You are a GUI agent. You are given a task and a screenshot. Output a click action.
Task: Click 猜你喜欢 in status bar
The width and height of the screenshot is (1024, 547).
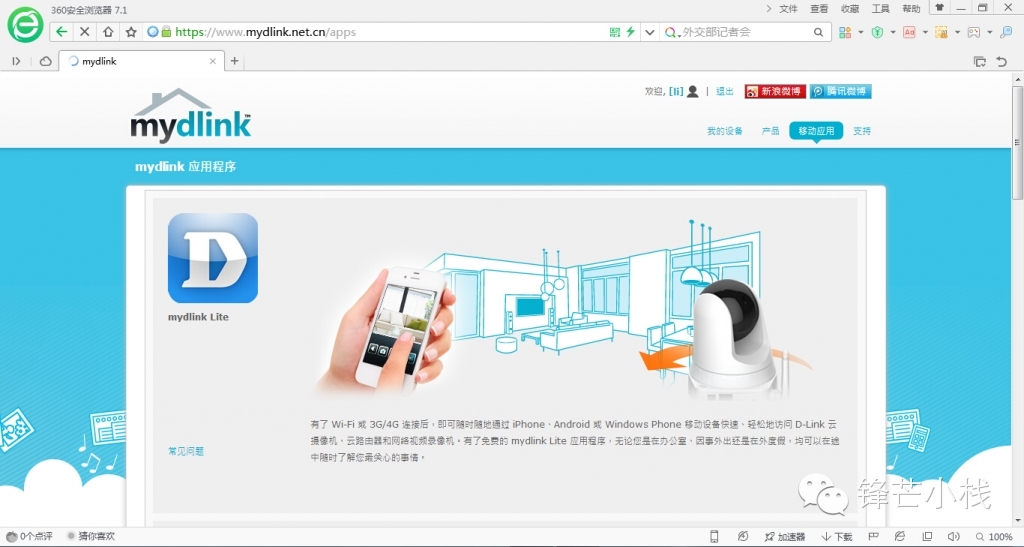pos(91,536)
